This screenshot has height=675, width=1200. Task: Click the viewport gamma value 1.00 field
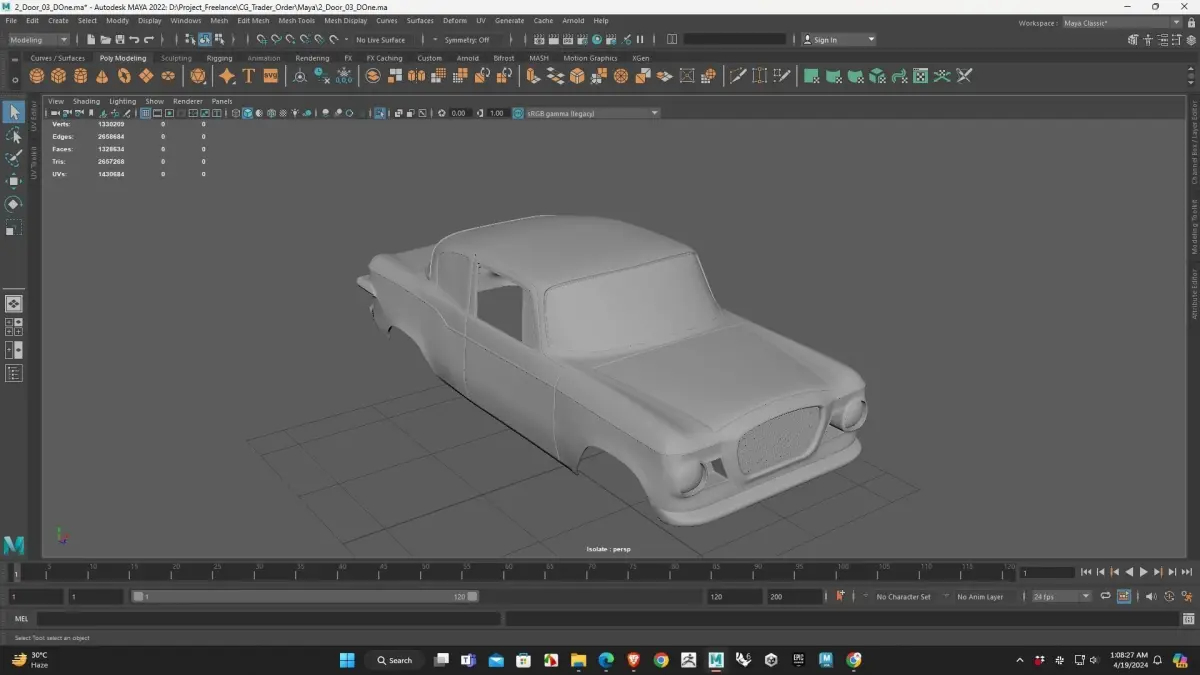[x=497, y=113]
